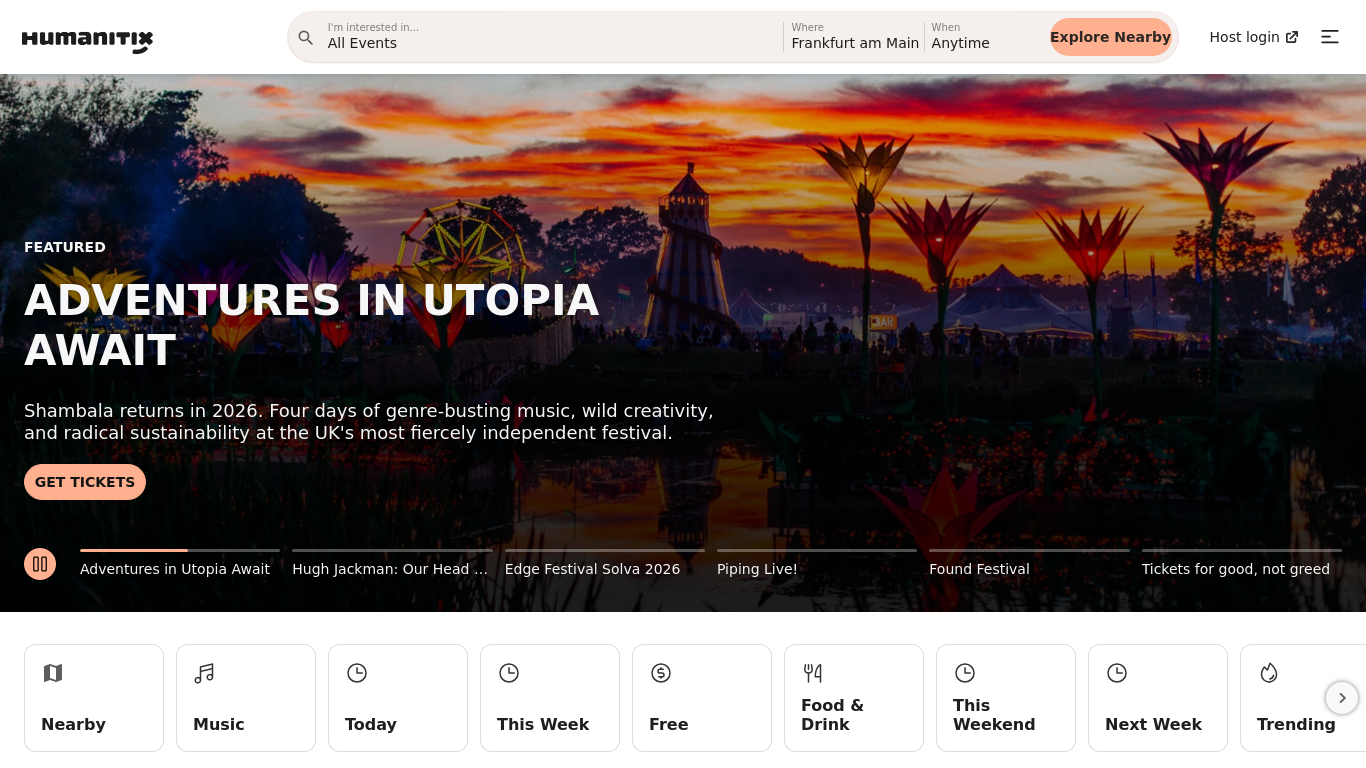Click the Shambala returns in 2026 description
The image size is (1366, 768).
click(x=369, y=422)
